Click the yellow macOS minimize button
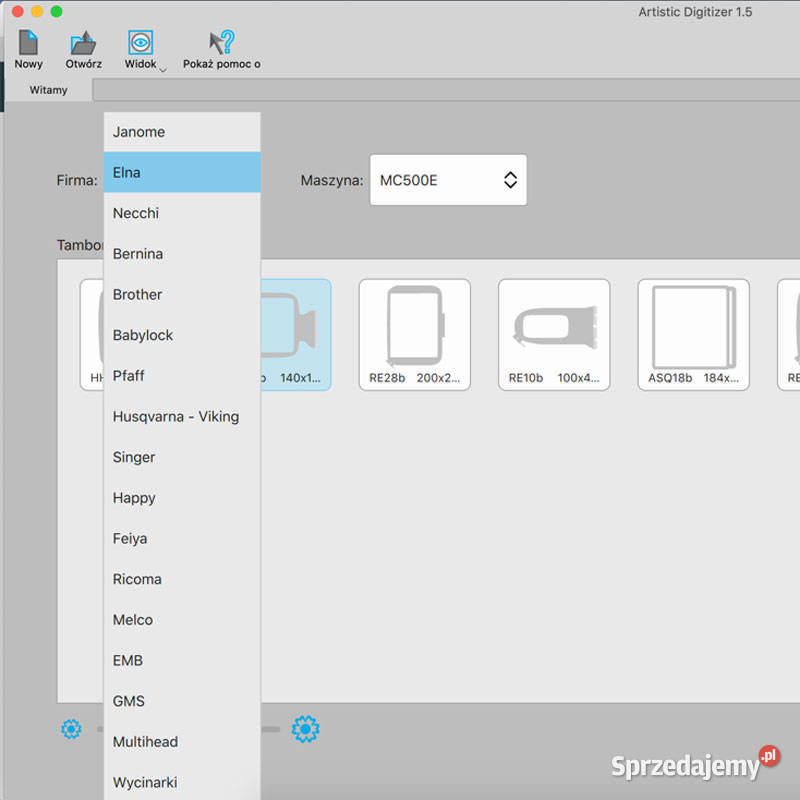 37,11
